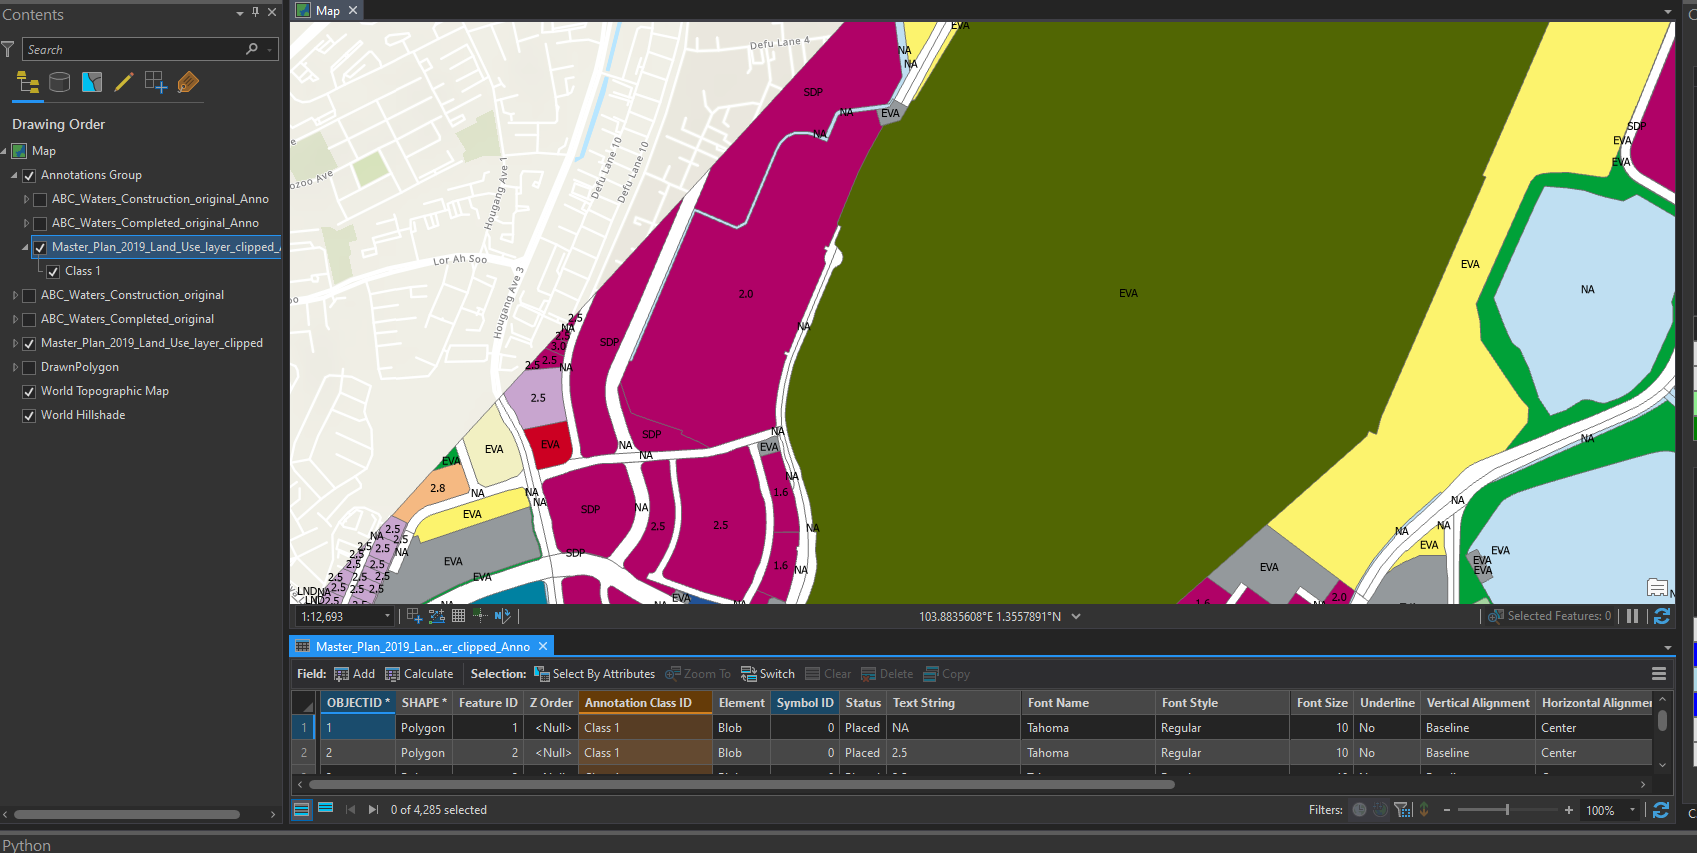The height and width of the screenshot is (853, 1697).
Task: Click the snapping icon below the map
Action: [x=415, y=616]
